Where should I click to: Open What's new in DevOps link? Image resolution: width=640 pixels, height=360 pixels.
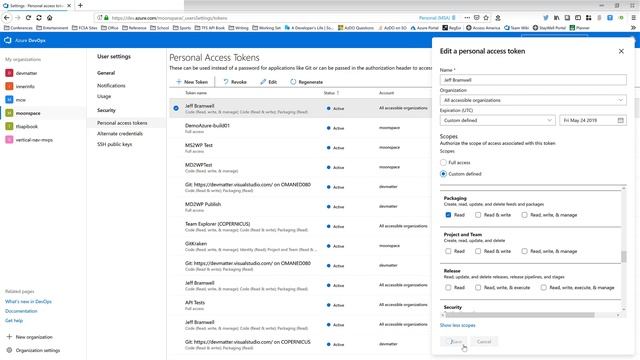28,301
